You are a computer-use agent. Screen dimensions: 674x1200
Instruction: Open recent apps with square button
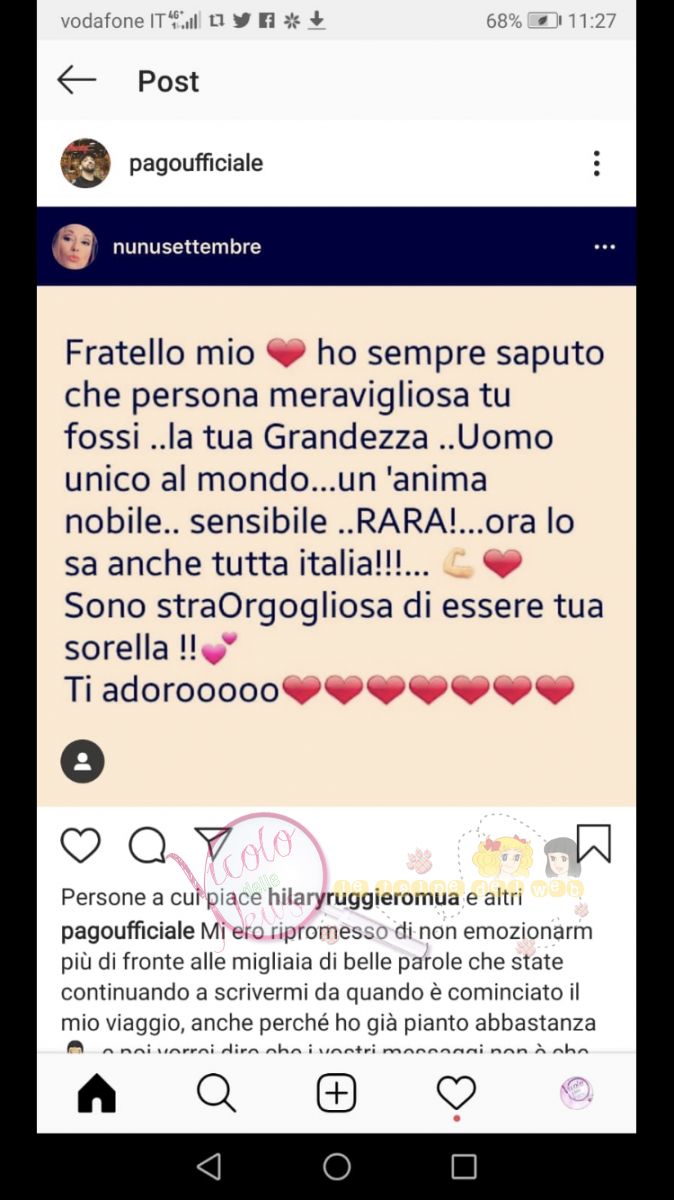pyautogui.click(x=464, y=1166)
